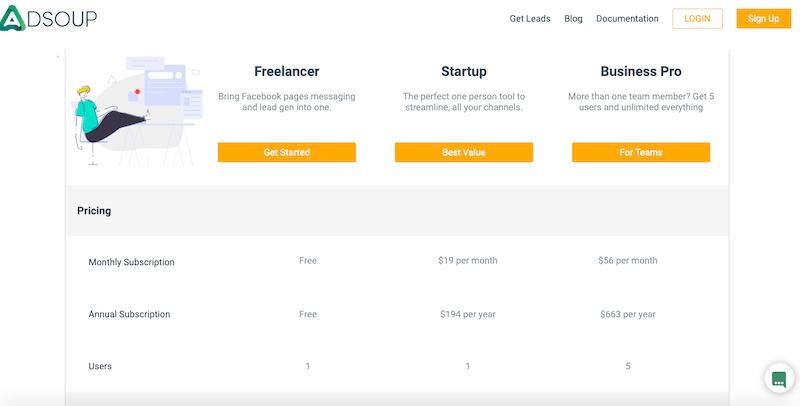Click the Pricing section header
Viewport: 800px width, 406px height.
[x=94, y=211]
